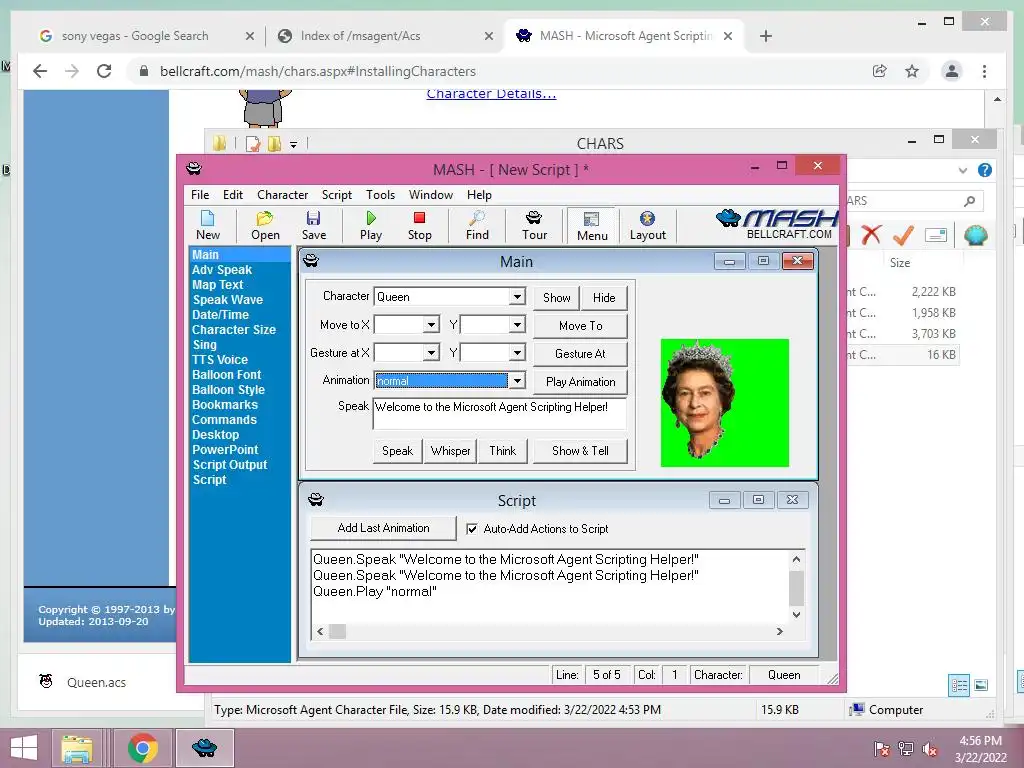
Task: Click the MASH title bar hat icon
Action: (194, 168)
